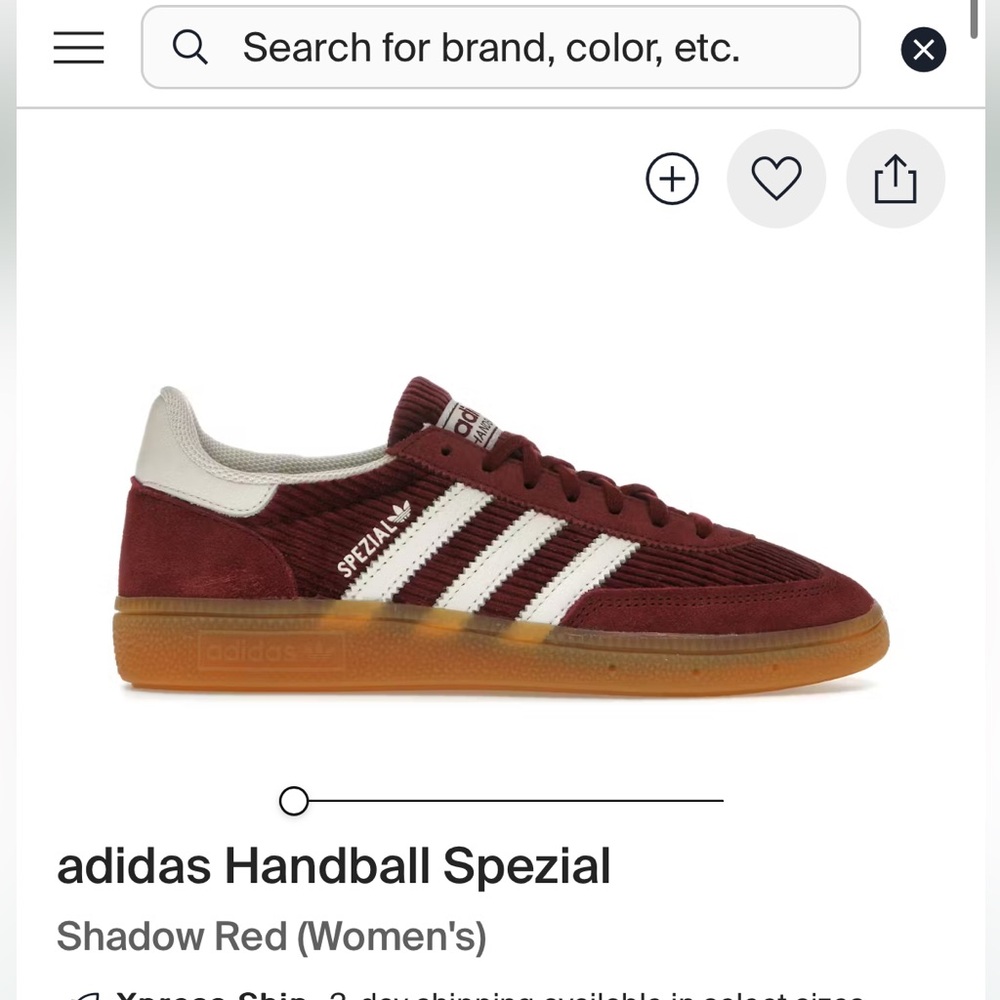
Task: Expand the side menu with the three-line icon
Action: [78, 48]
